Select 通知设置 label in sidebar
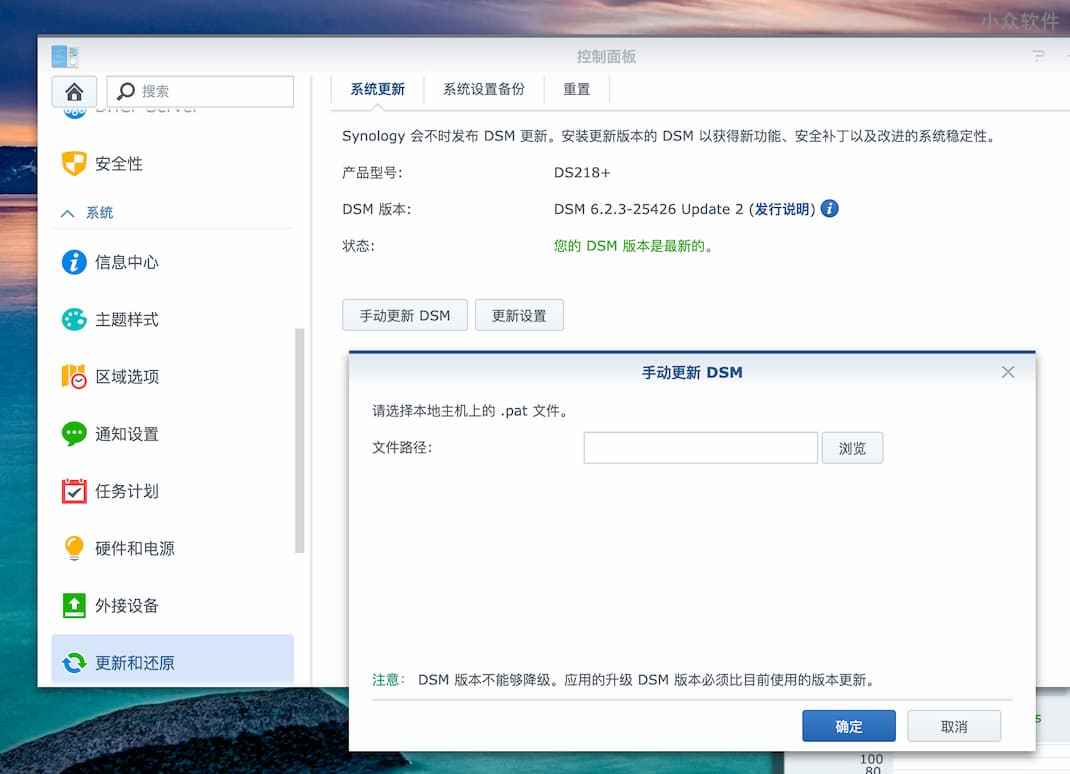 click(x=127, y=434)
